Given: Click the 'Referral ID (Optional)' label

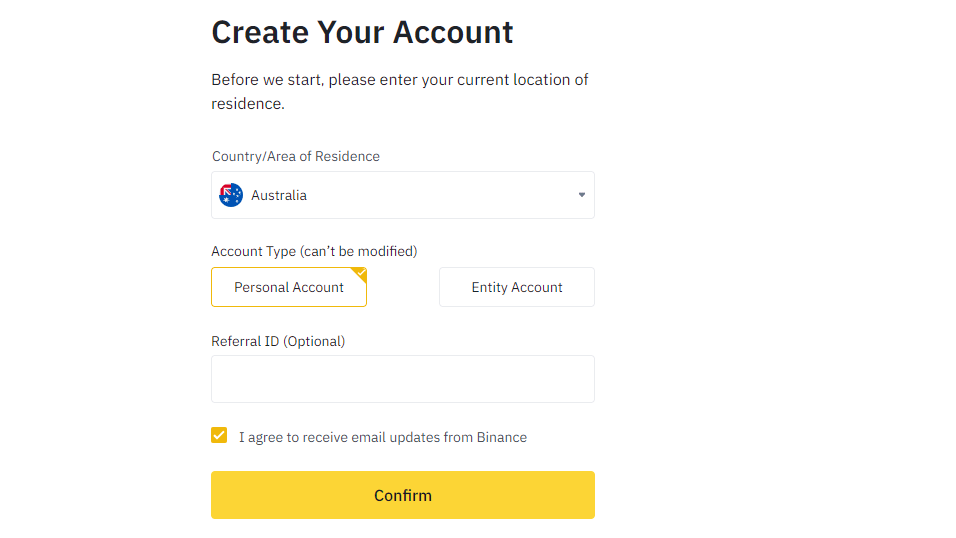Looking at the screenshot, I should click(x=278, y=341).
